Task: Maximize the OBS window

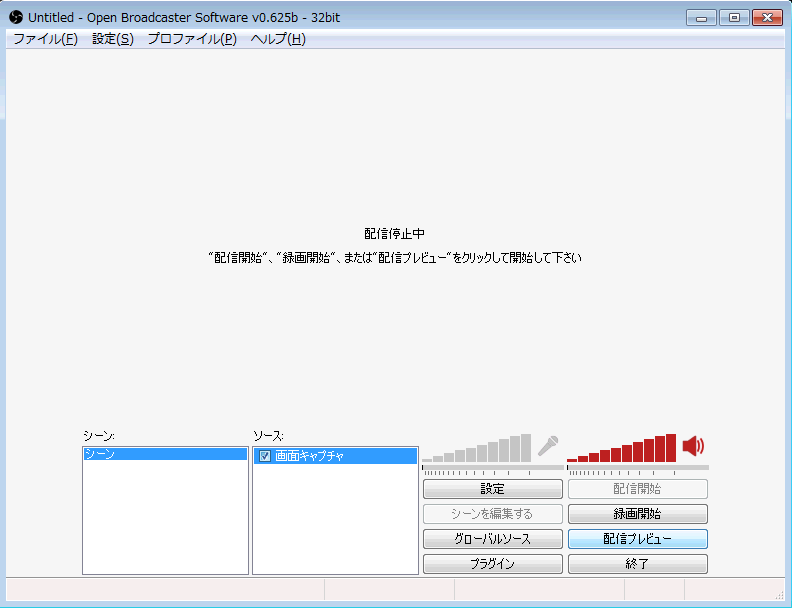Action: tap(734, 18)
